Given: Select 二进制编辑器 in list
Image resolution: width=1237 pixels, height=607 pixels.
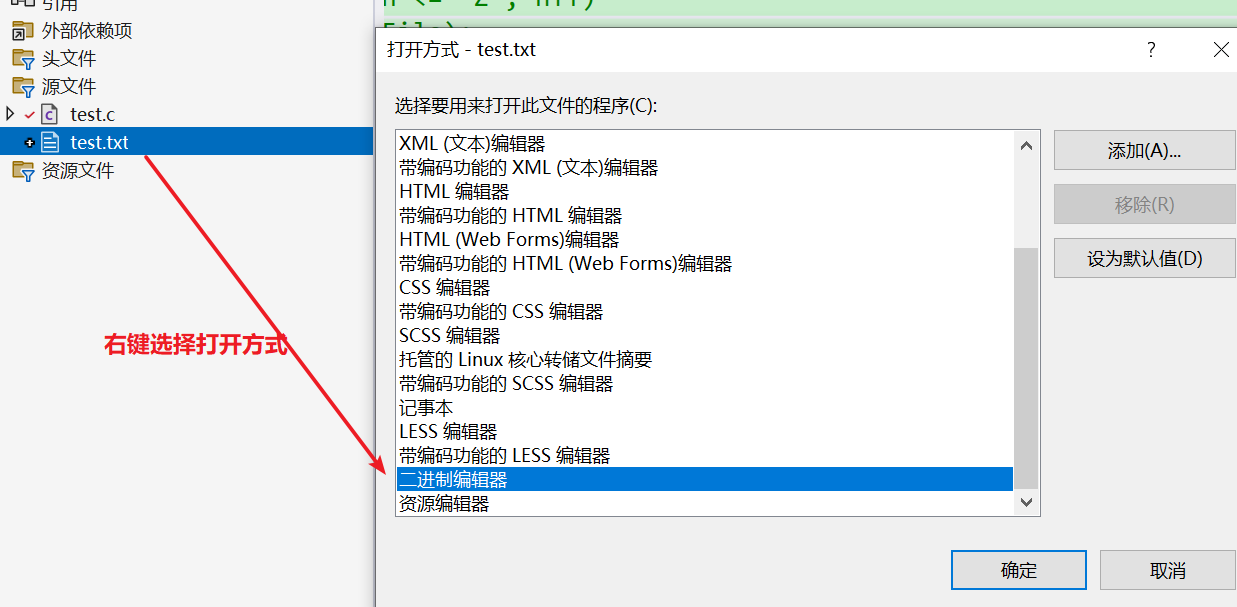Looking at the screenshot, I should pyautogui.click(x=705, y=479).
